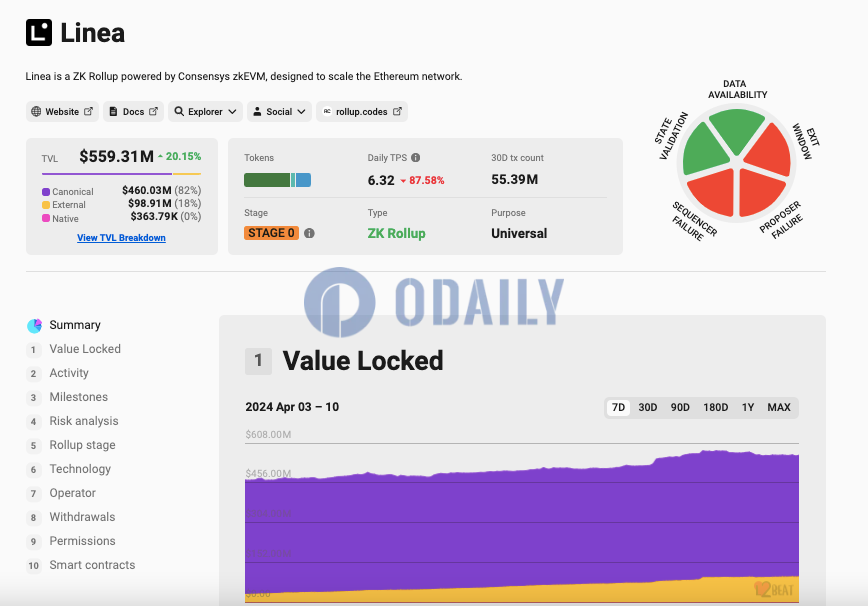Select the 180D chart range
This screenshot has height=606, width=868.
point(715,407)
